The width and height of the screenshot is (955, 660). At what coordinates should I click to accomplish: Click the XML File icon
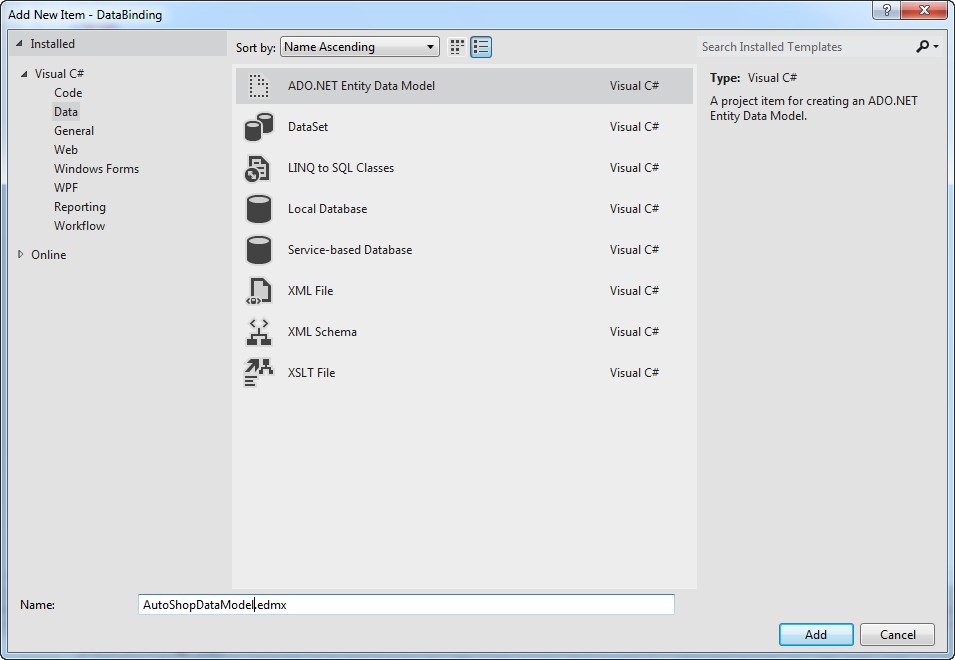[x=258, y=291]
